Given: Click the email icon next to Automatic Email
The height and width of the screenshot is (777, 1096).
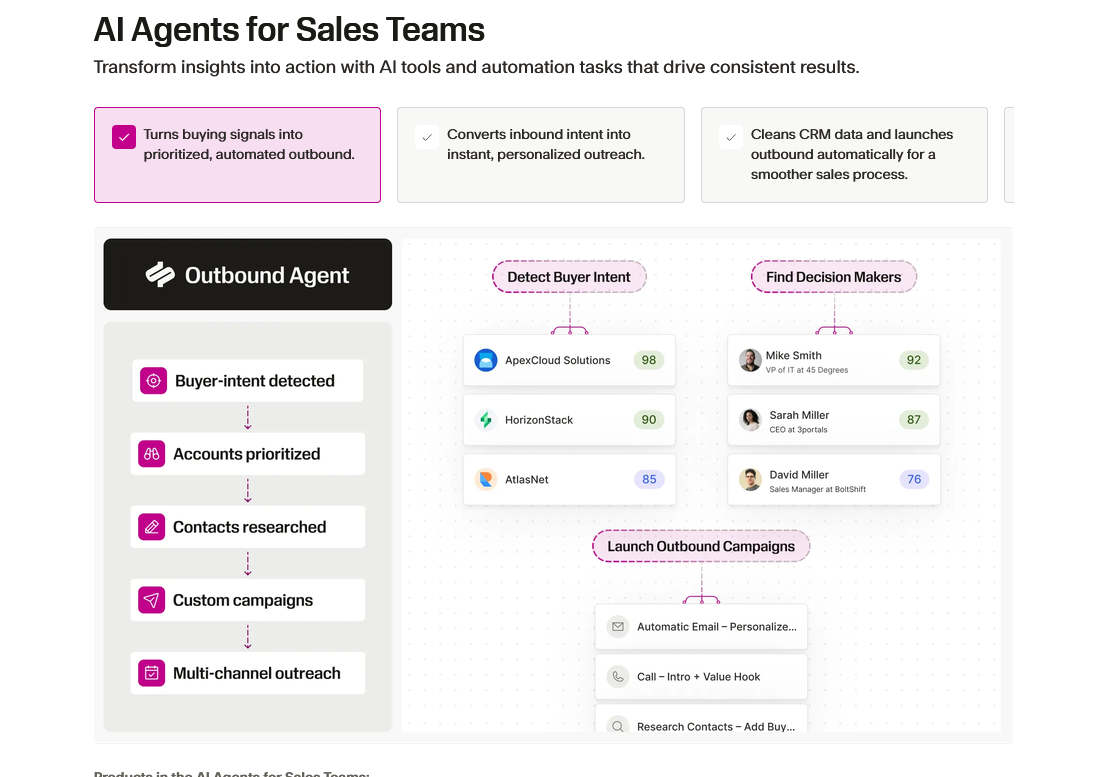Looking at the screenshot, I should click(618, 627).
